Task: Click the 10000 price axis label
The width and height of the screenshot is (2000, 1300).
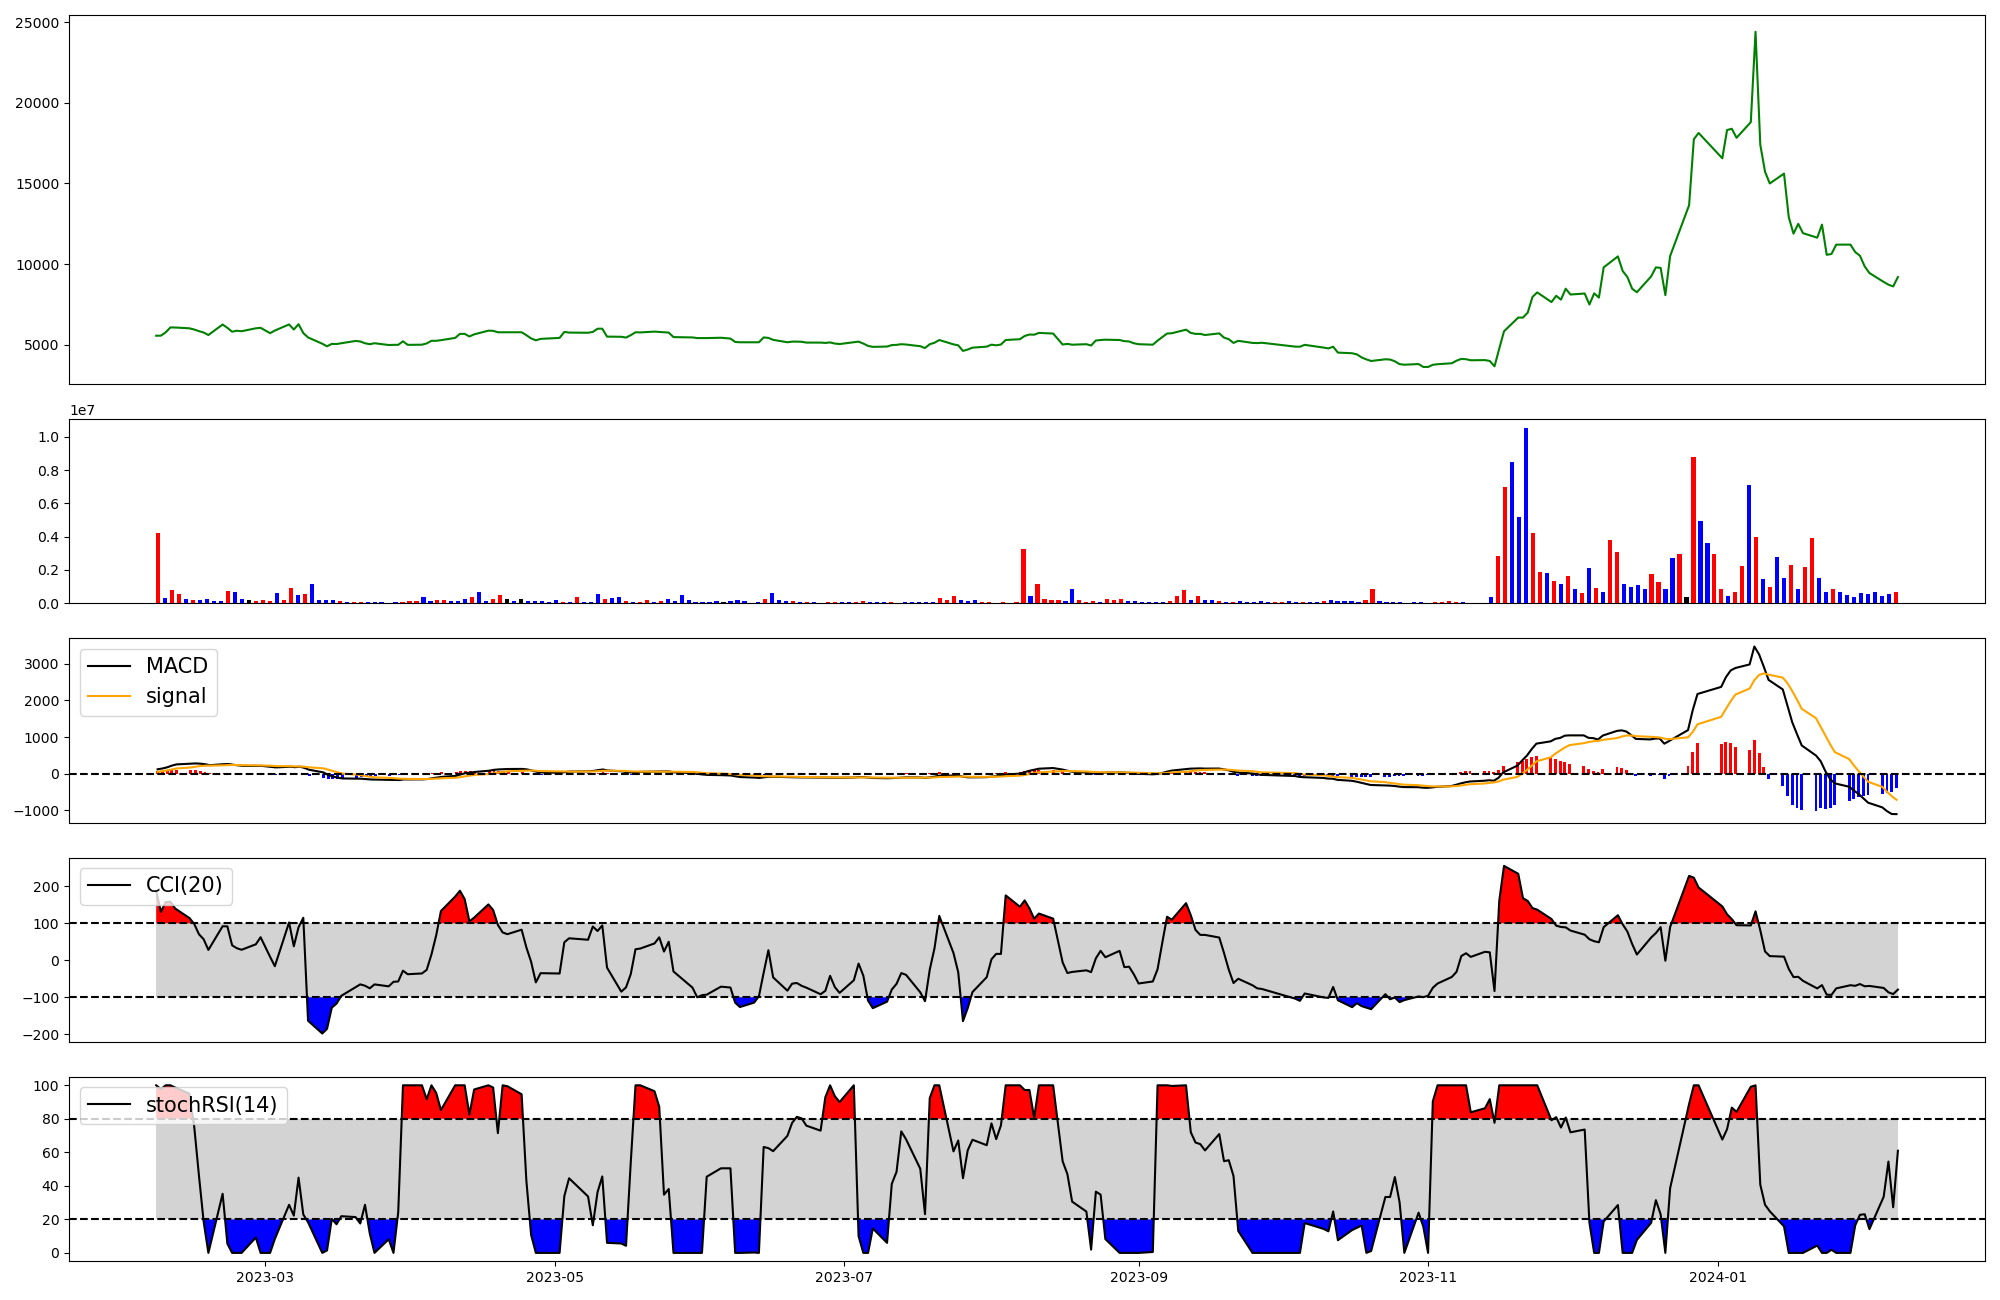Action: coord(37,265)
